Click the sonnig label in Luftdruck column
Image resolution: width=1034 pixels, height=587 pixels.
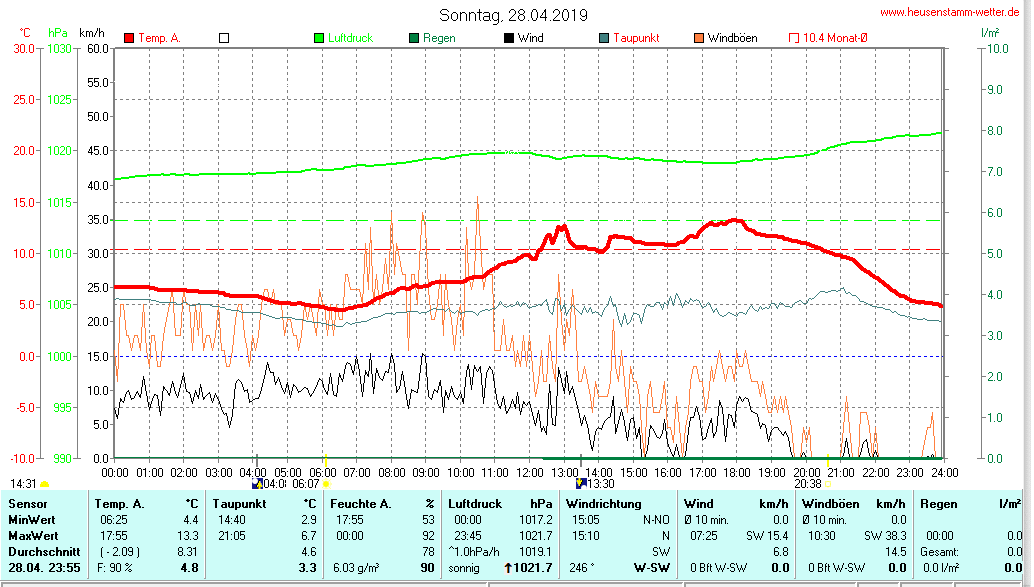[x=464, y=568]
